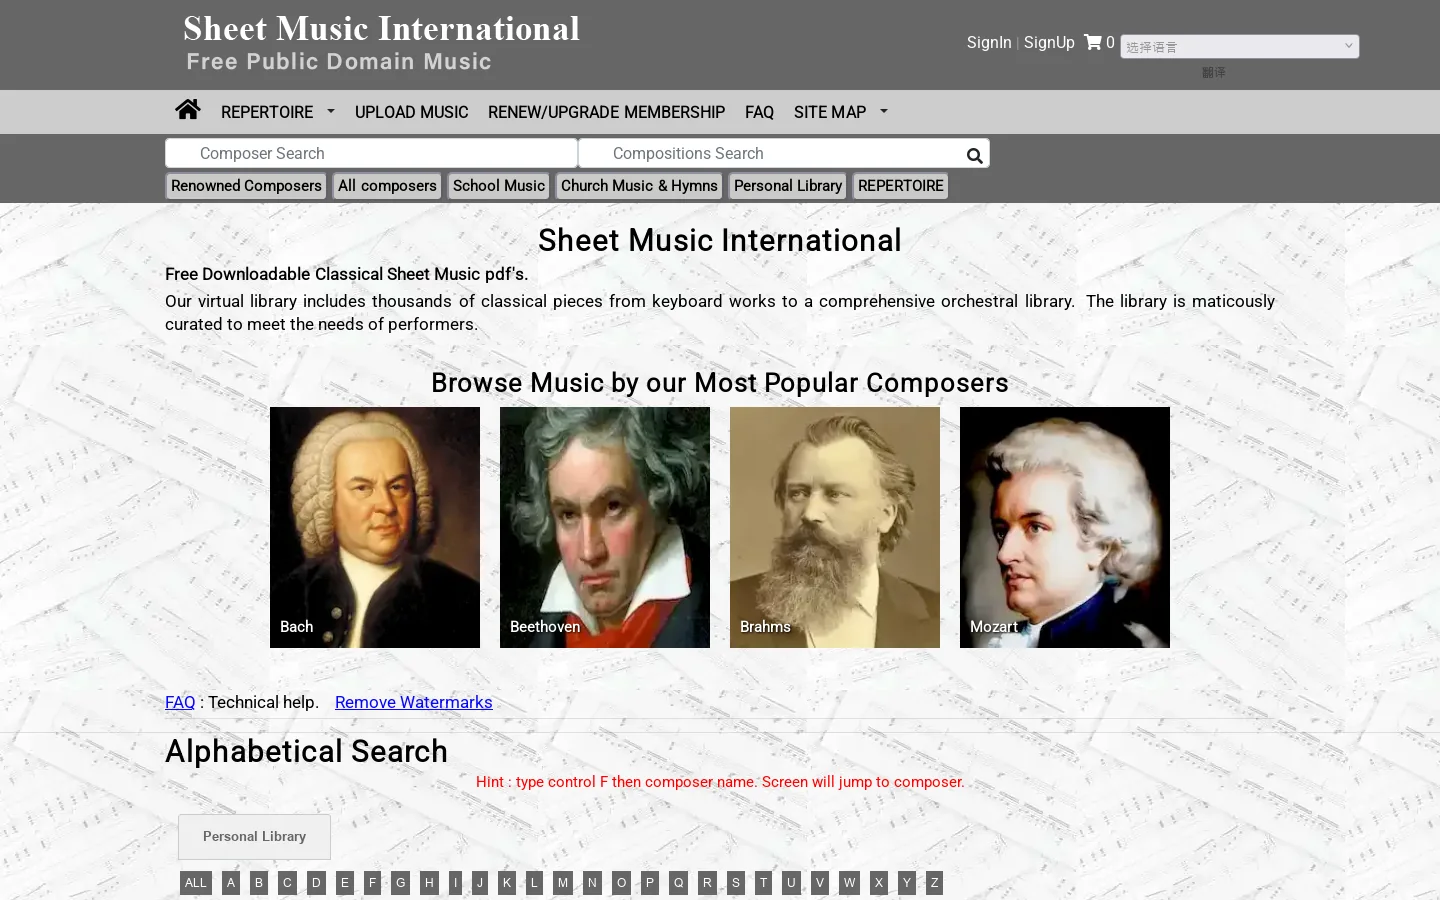Open the School Music button

[499, 186]
